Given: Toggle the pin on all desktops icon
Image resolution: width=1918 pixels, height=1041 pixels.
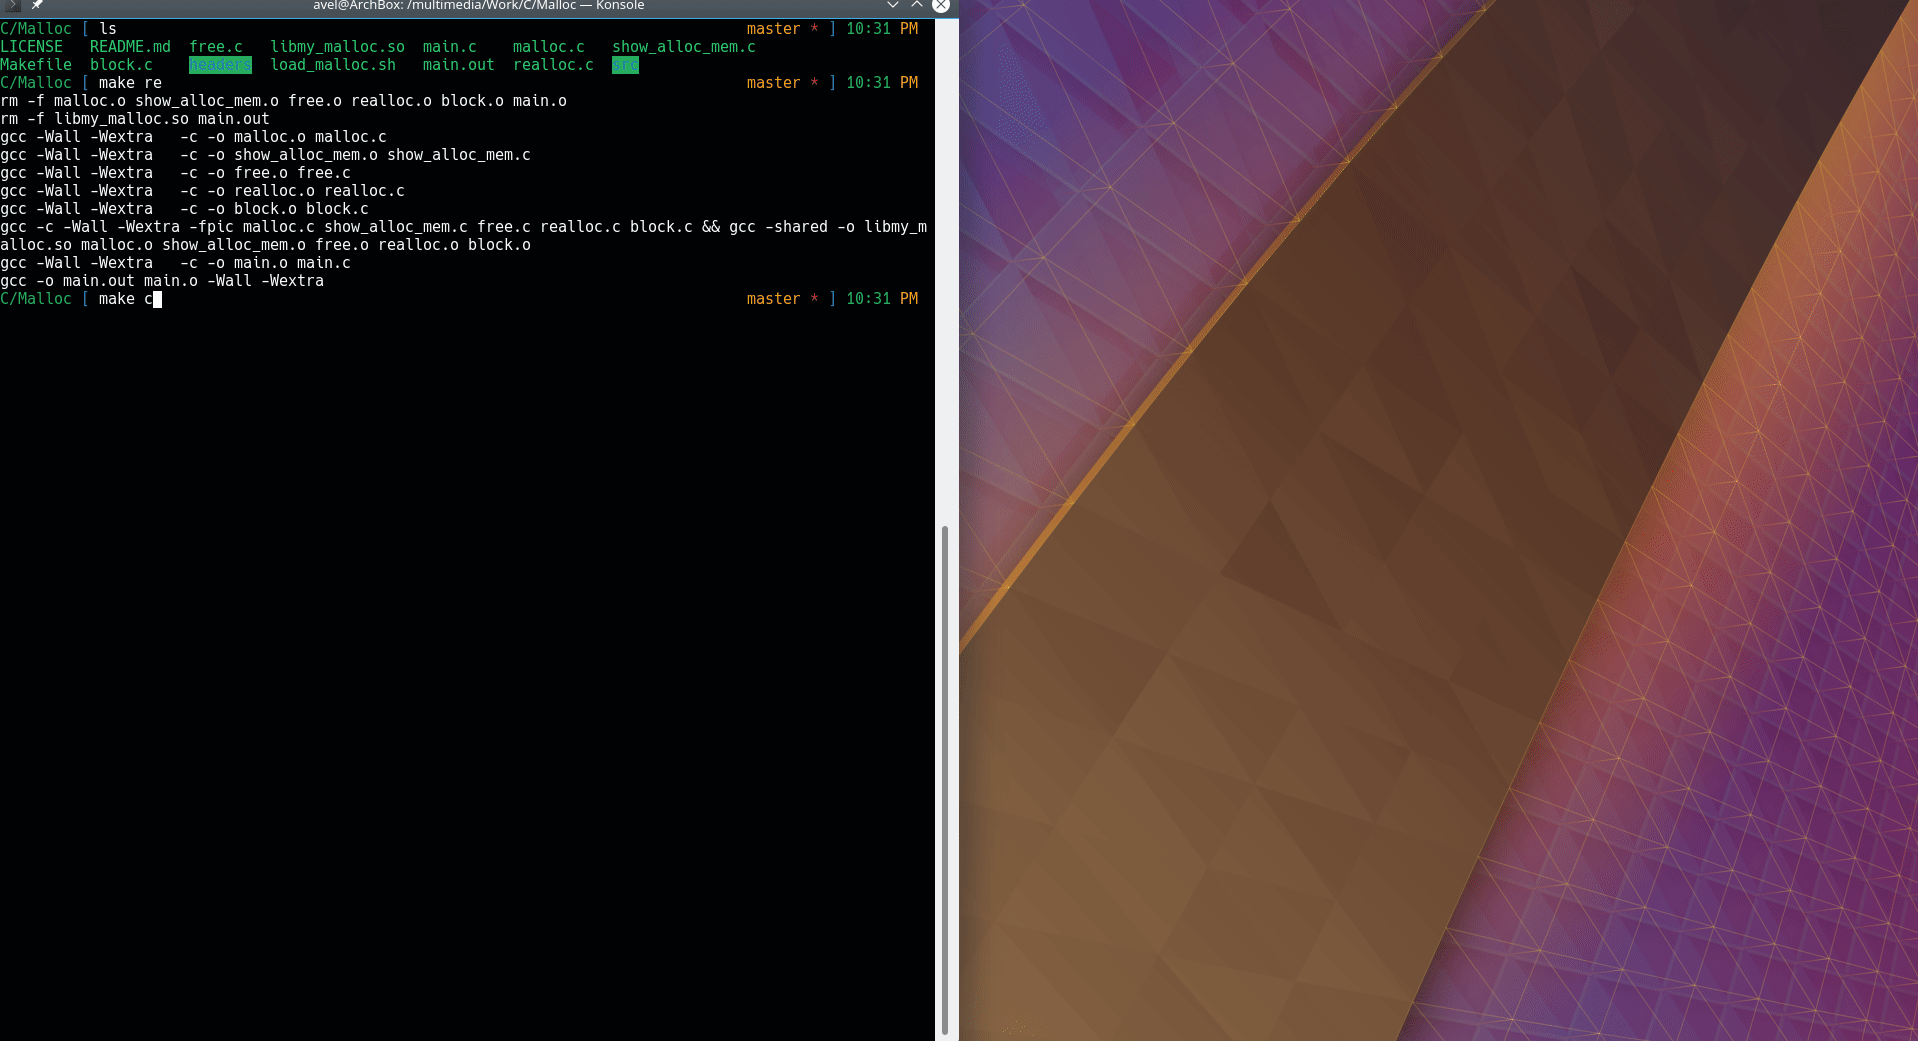Looking at the screenshot, I should 37,5.
